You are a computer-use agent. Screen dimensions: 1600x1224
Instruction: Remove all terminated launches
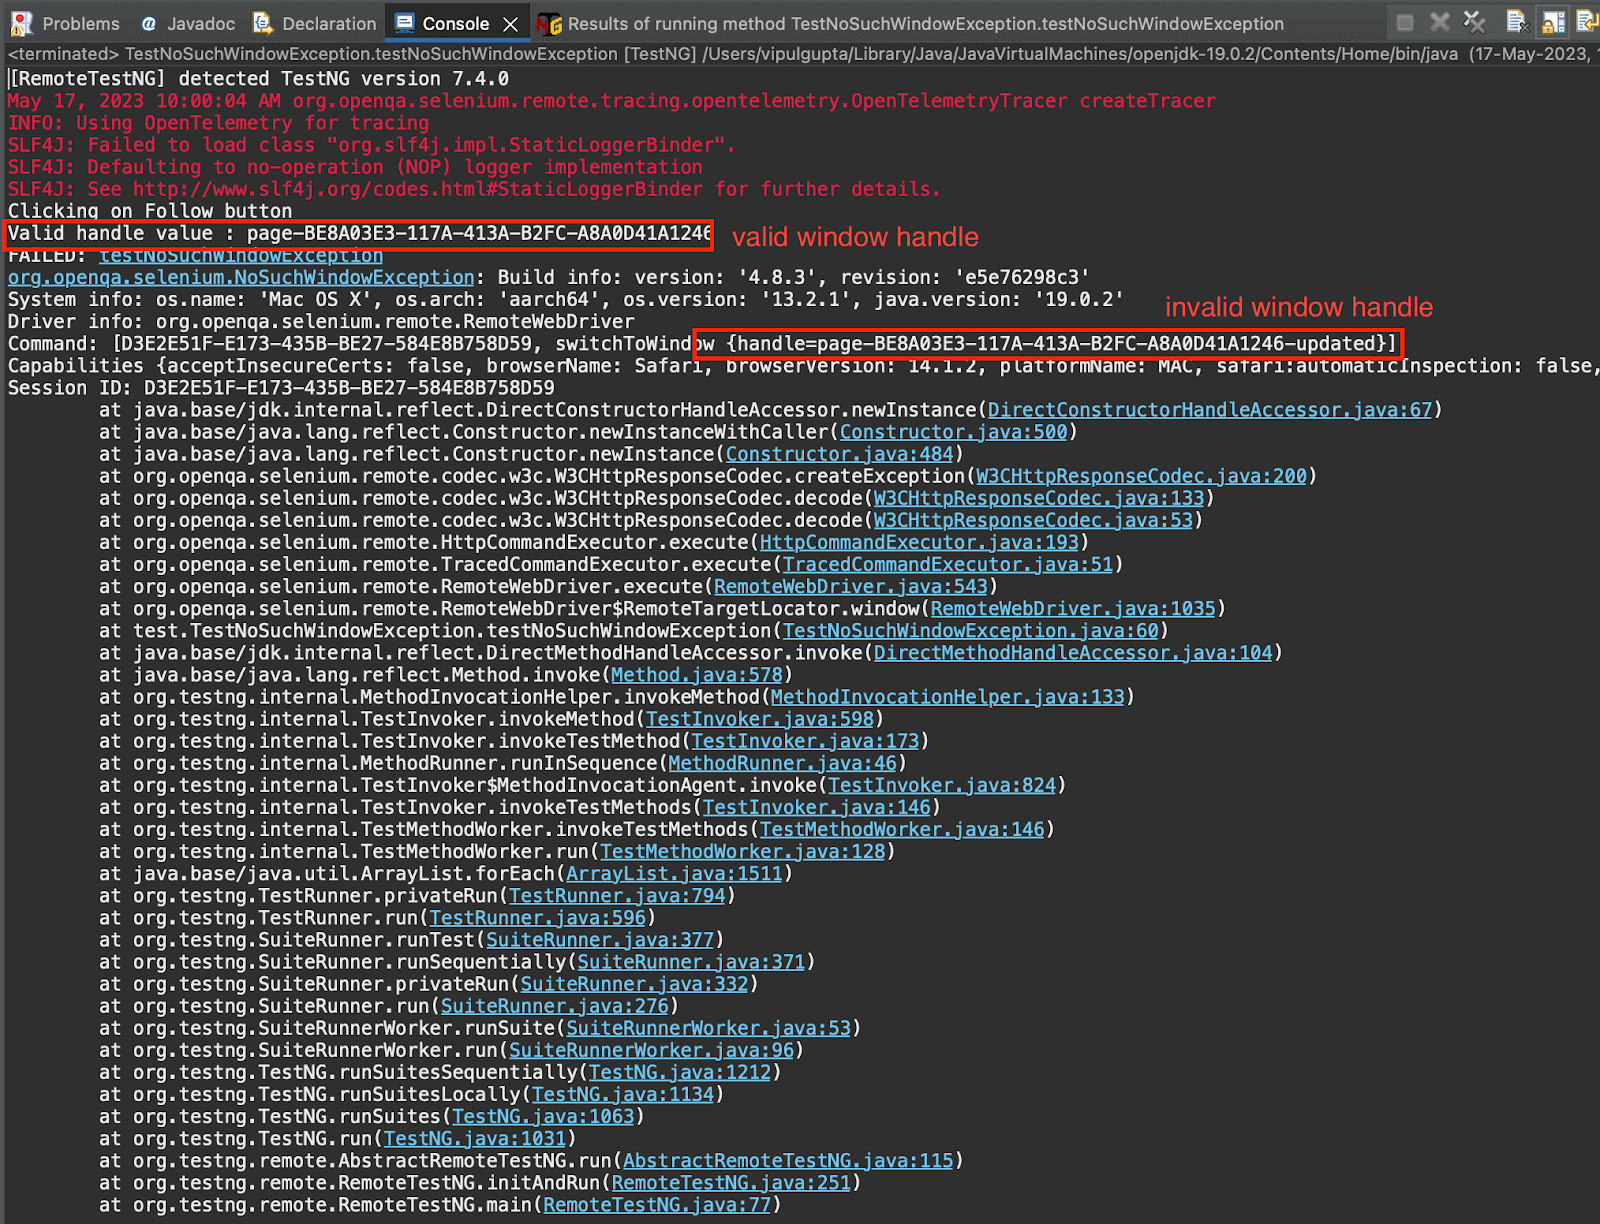click(x=1474, y=22)
